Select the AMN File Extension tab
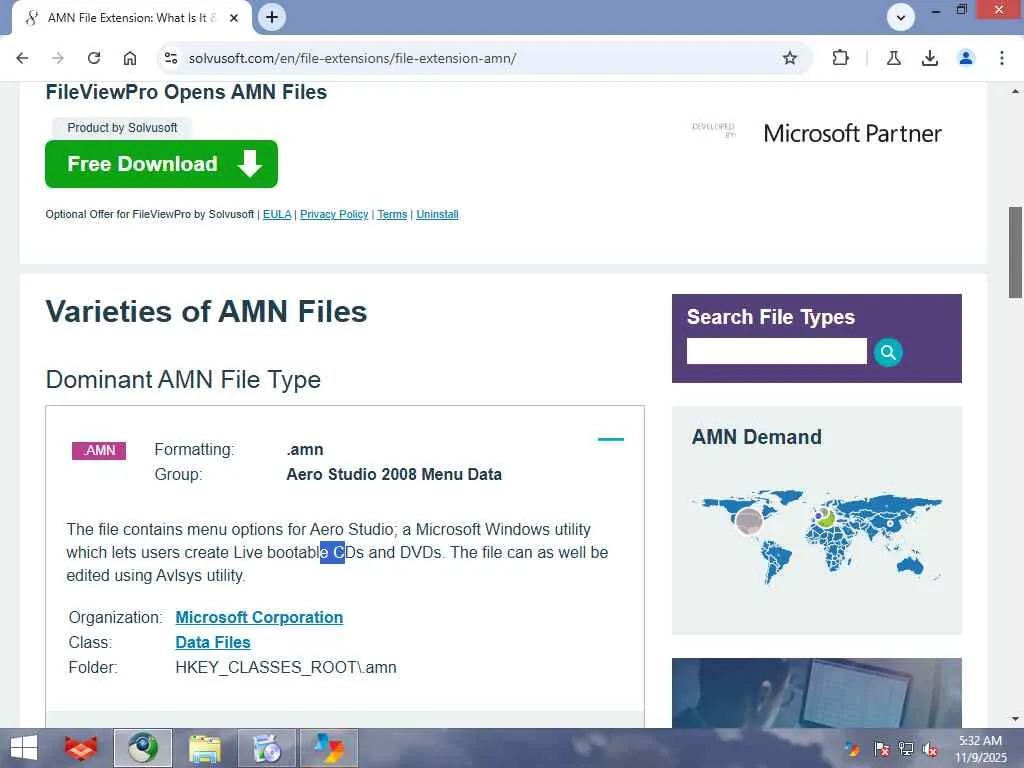Image resolution: width=1024 pixels, height=768 pixels. [131, 18]
